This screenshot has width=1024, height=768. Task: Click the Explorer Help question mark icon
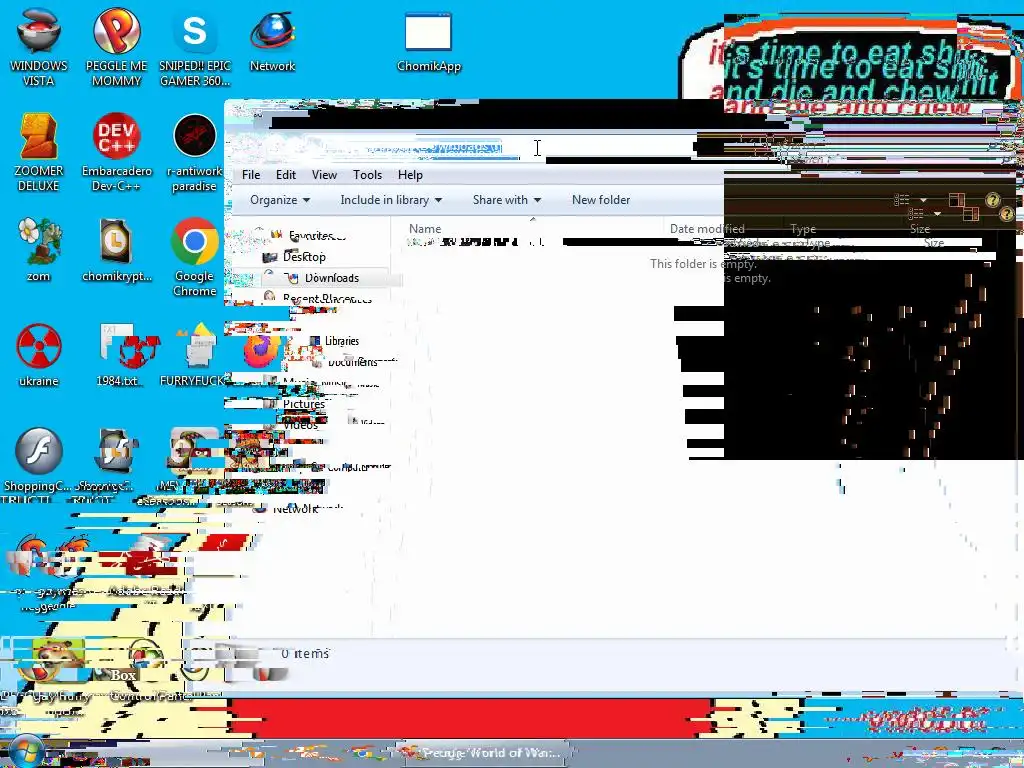tap(993, 200)
